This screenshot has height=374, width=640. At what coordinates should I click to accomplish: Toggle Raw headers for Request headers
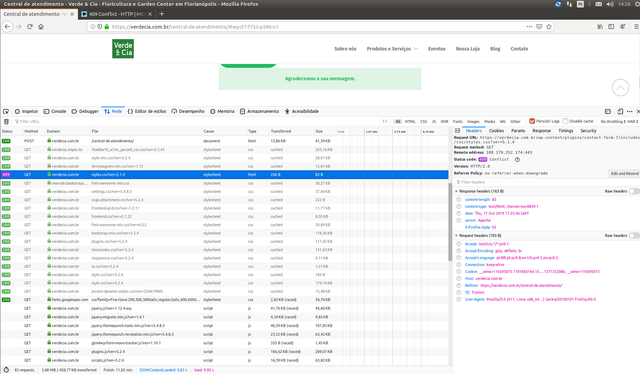[633, 236]
